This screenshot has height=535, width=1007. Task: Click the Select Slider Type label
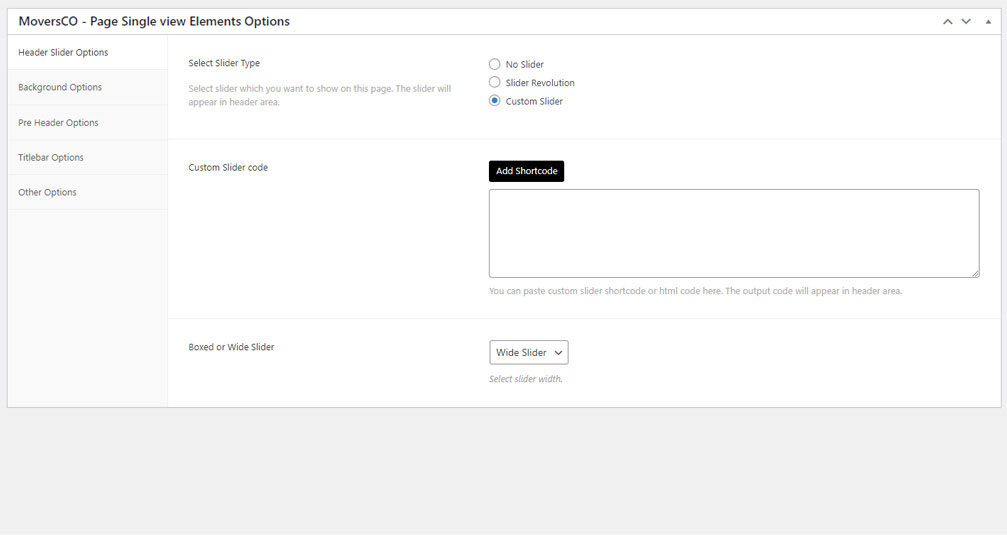pyautogui.click(x=224, y=63)
